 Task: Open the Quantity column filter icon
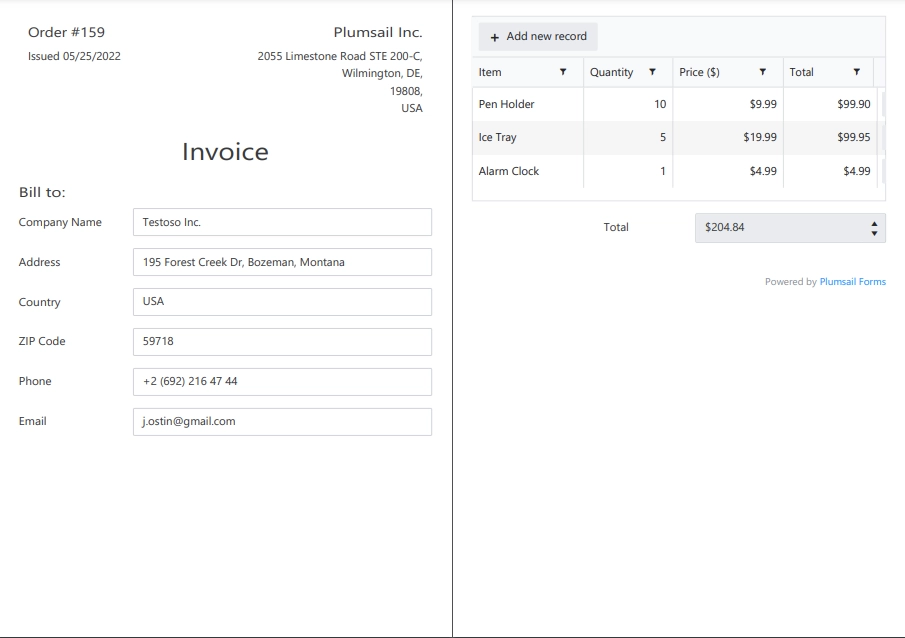[652, 72]
